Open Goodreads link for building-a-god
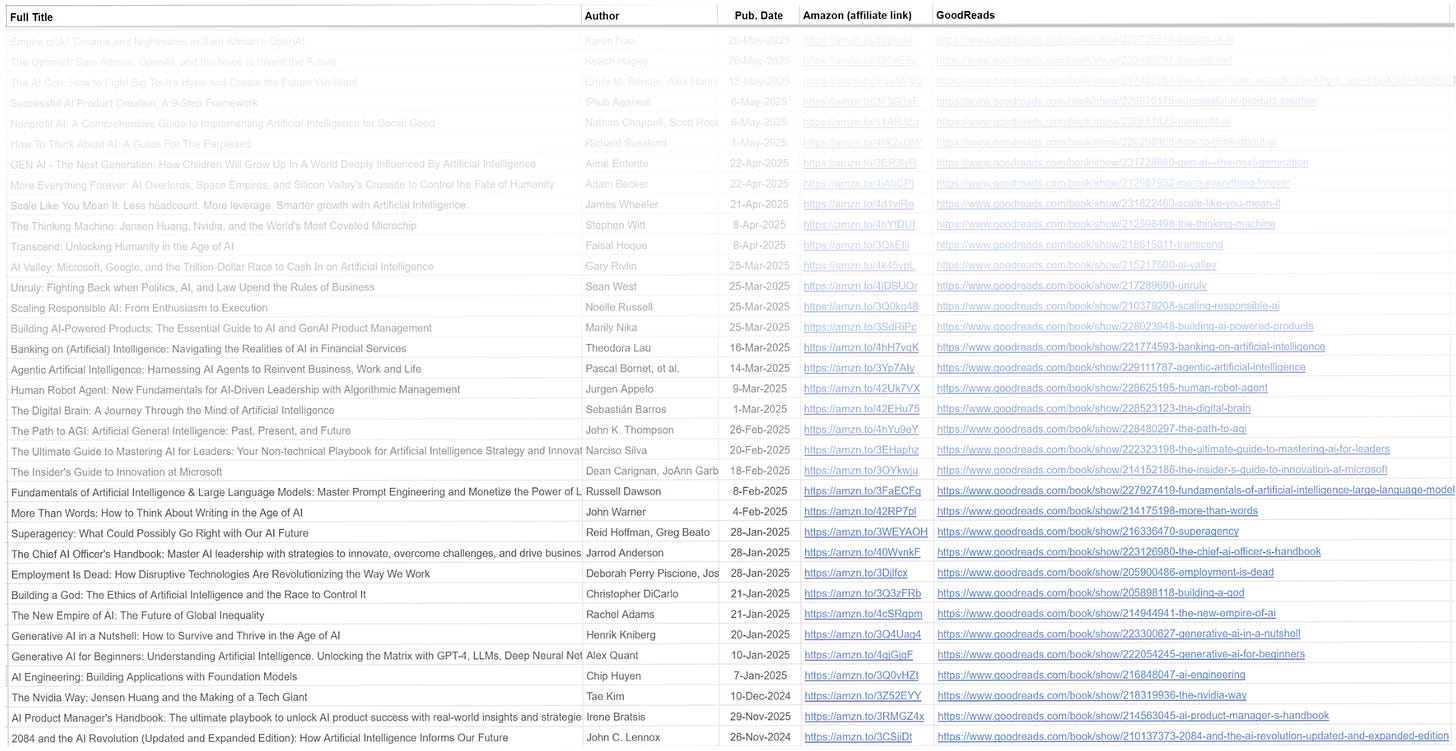 tap(1091, 593)
